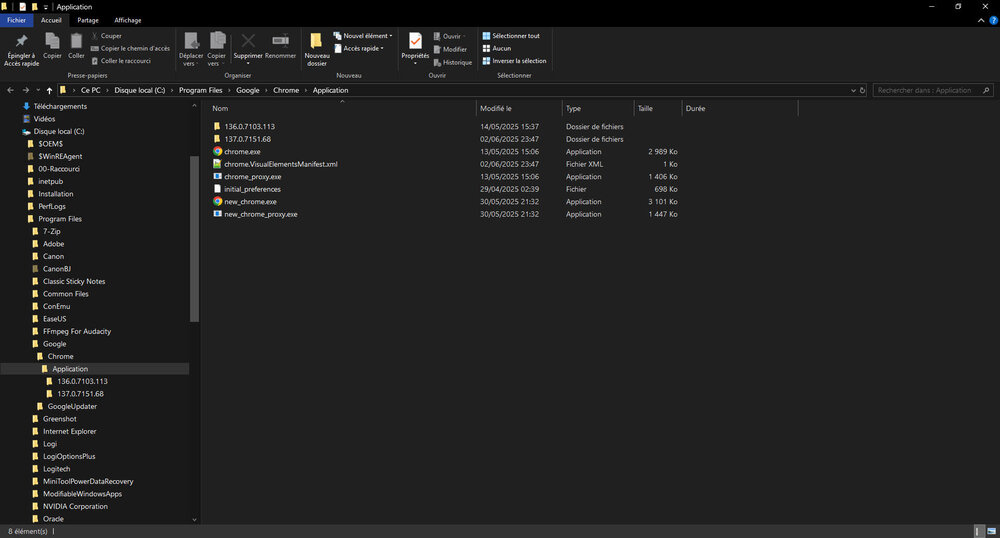Viewport: 1000px width, 538px height.
Task: Click the refresh button beside the address bar
Action: click(x=862, y=90)
